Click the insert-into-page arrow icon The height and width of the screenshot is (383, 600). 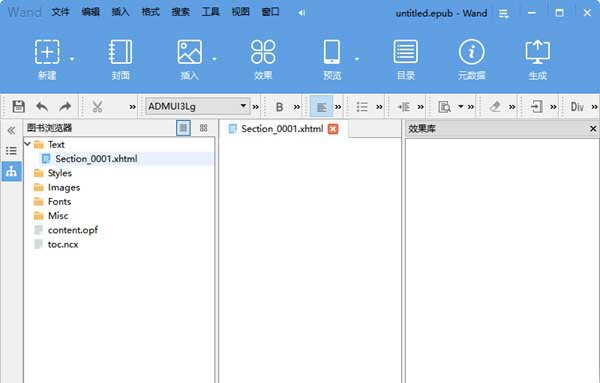coord(536,106)
